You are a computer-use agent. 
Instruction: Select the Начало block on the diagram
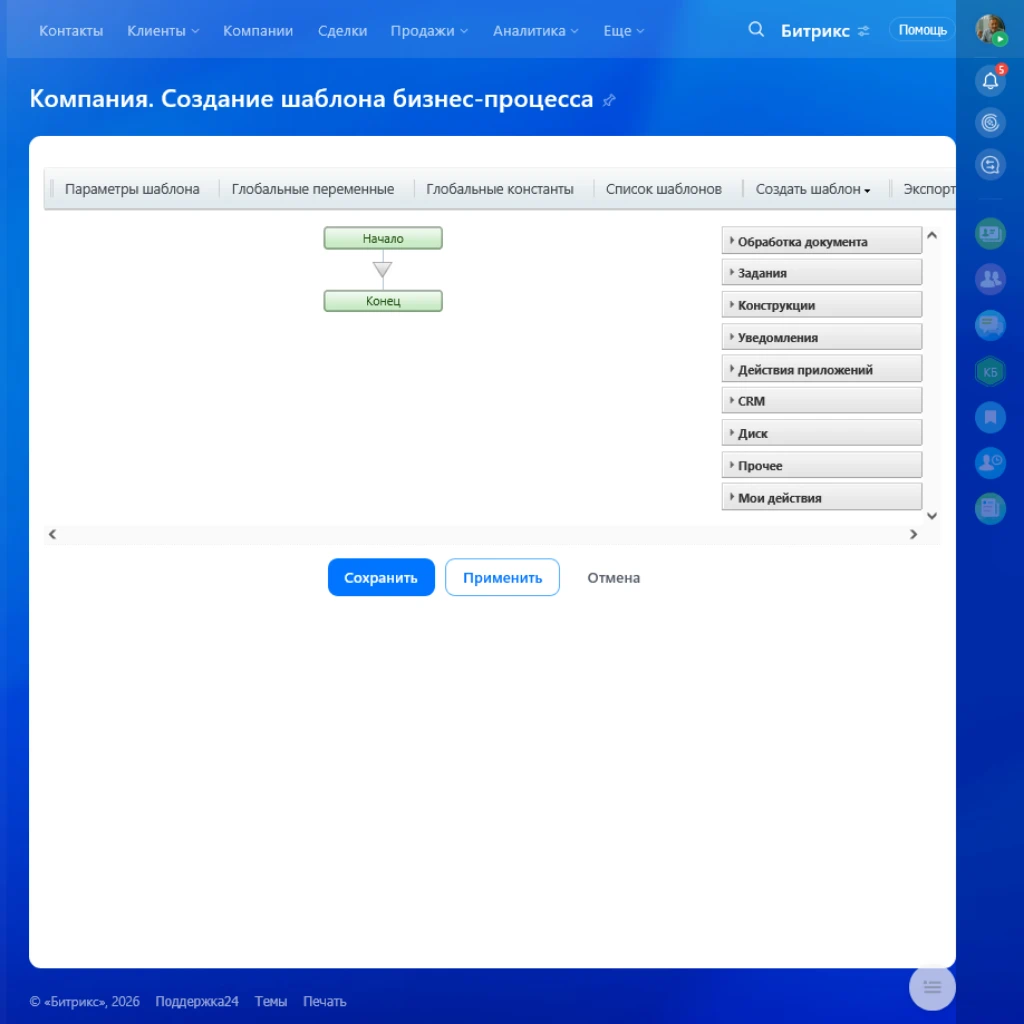coord(382,238)
